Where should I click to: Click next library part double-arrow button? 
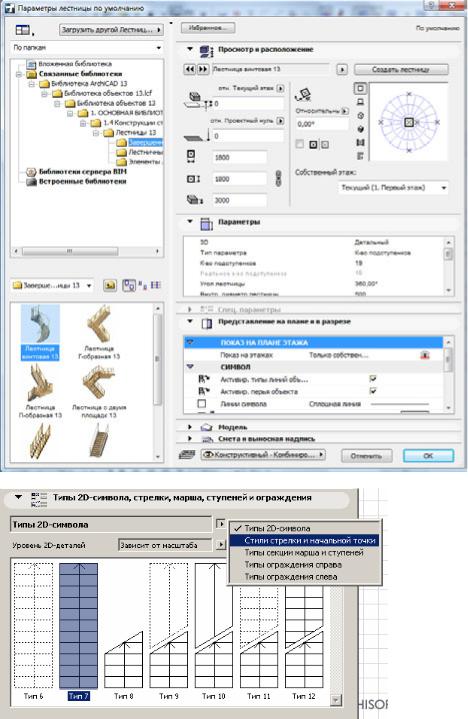(x=202, y=69)
